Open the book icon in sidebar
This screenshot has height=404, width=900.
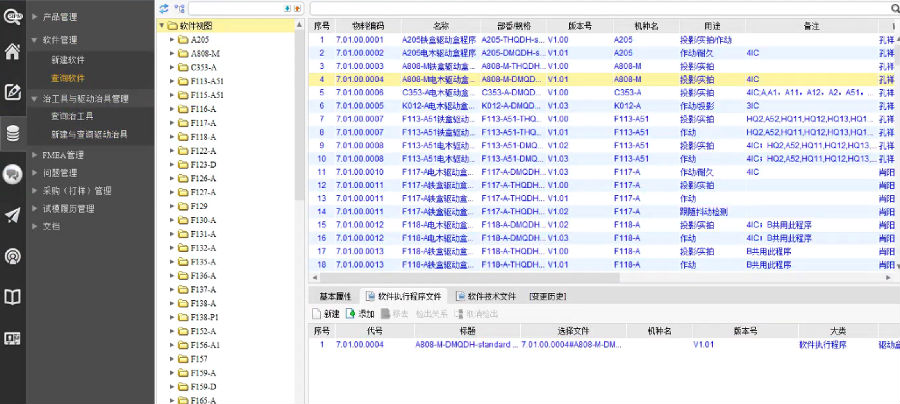12,296
